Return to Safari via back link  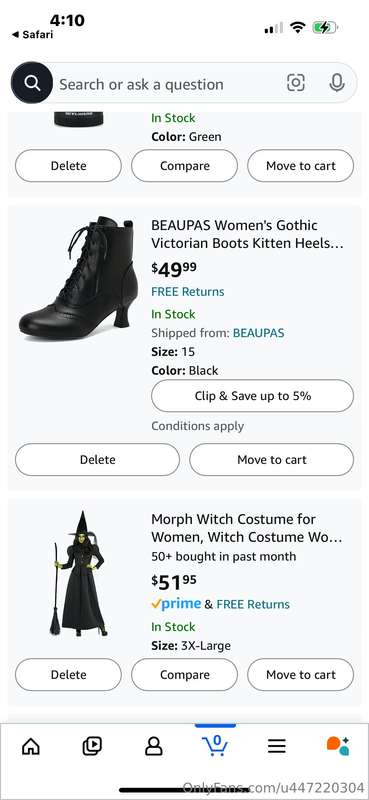pos(32,35)
